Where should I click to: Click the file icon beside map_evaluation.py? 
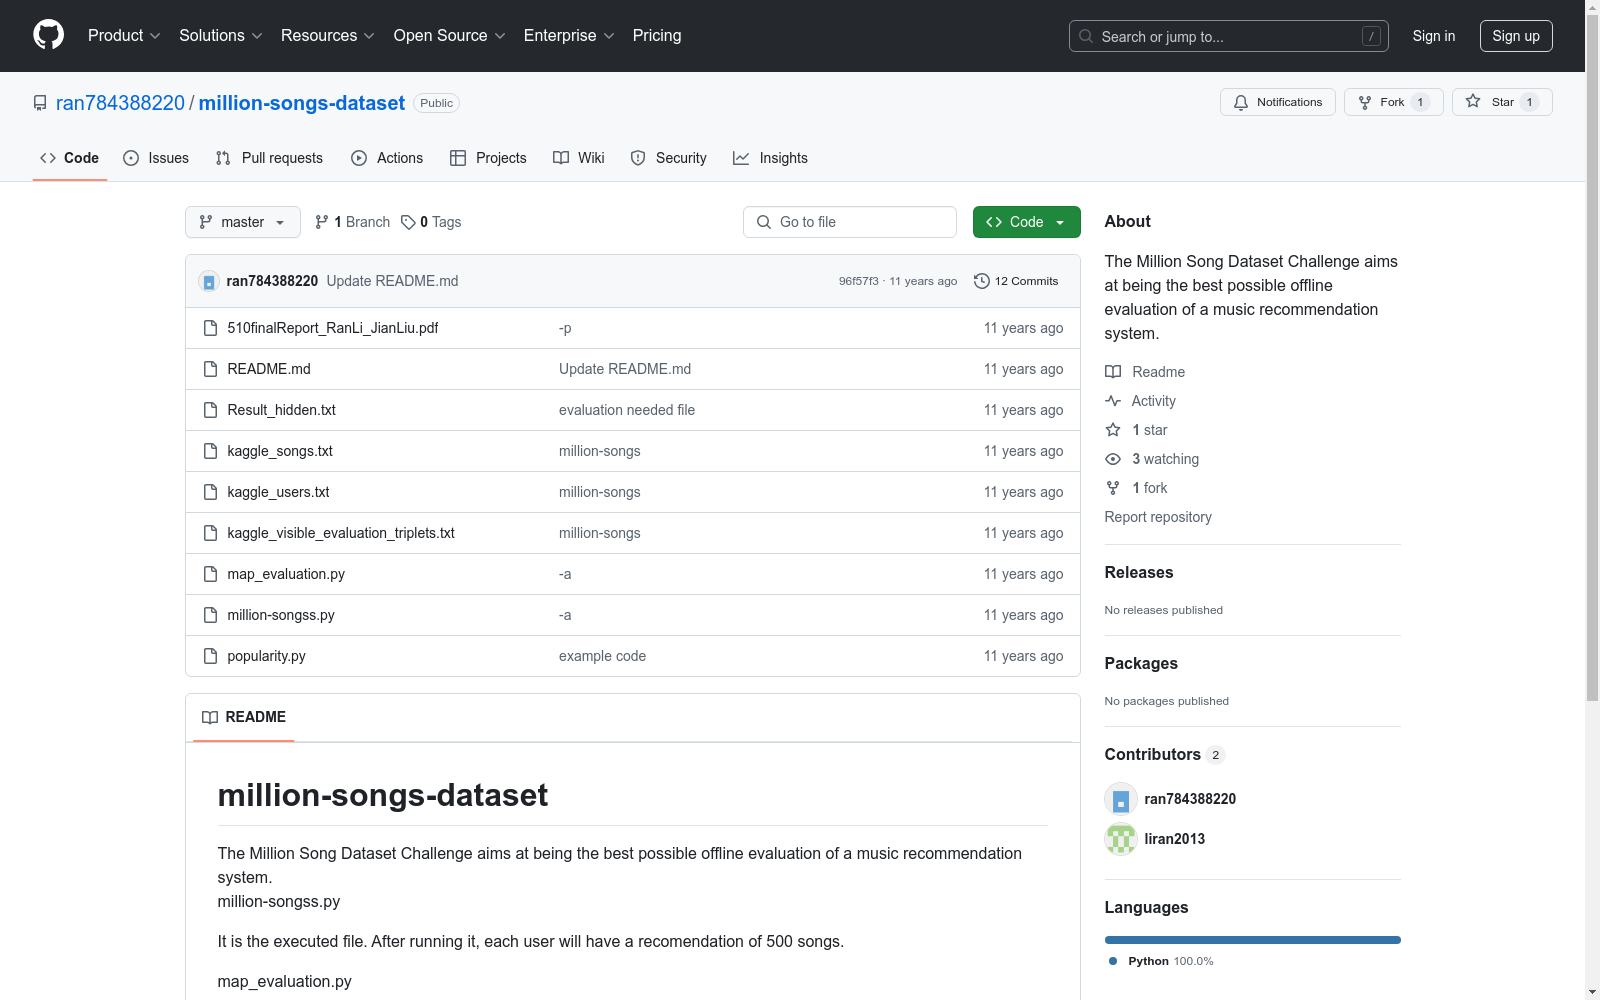pos(210,574)
